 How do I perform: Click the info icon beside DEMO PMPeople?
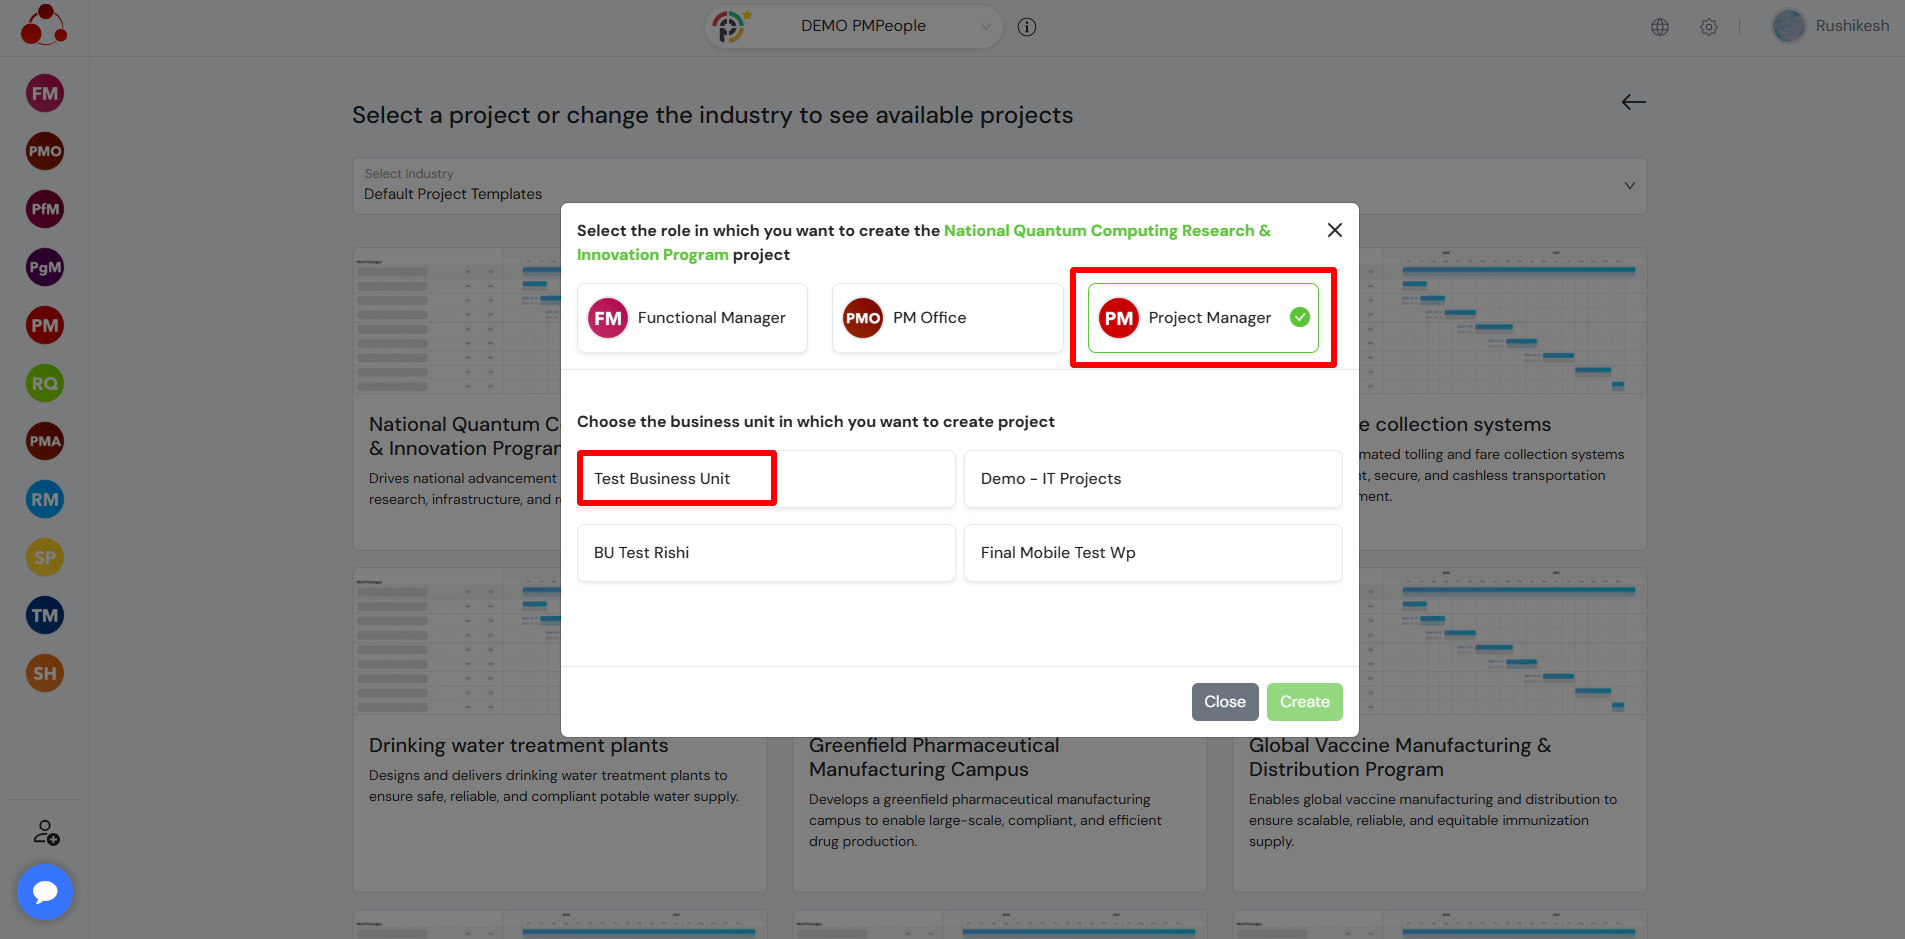[x=1026, y=27]
